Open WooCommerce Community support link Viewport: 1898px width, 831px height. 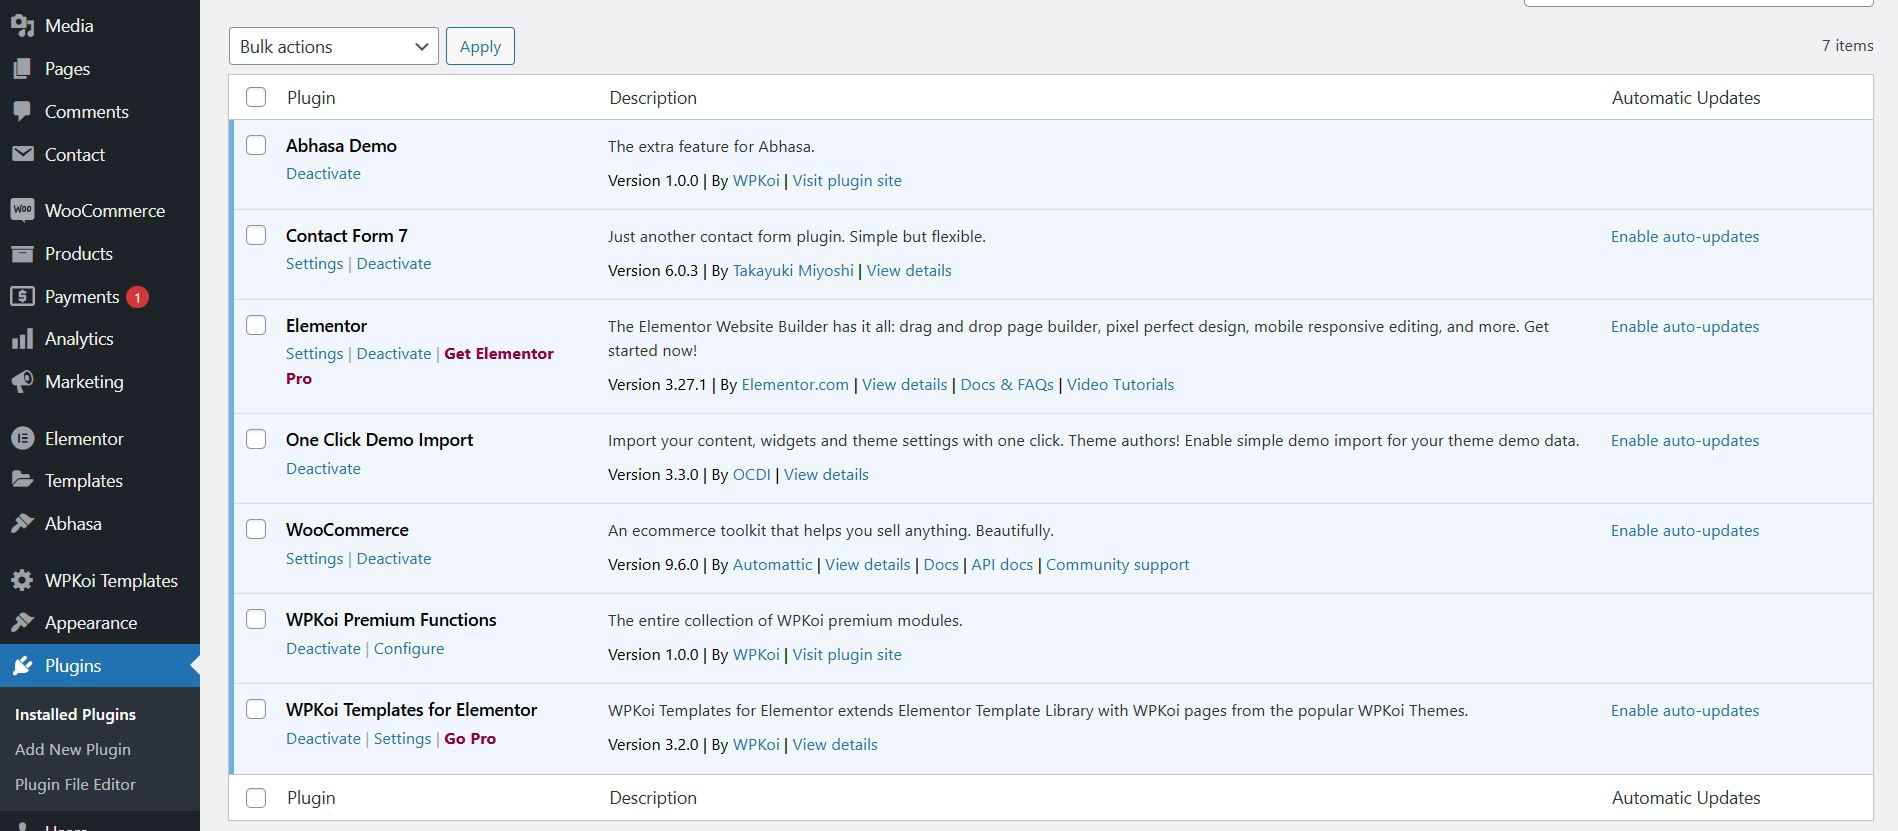[x=1118, y=564]
